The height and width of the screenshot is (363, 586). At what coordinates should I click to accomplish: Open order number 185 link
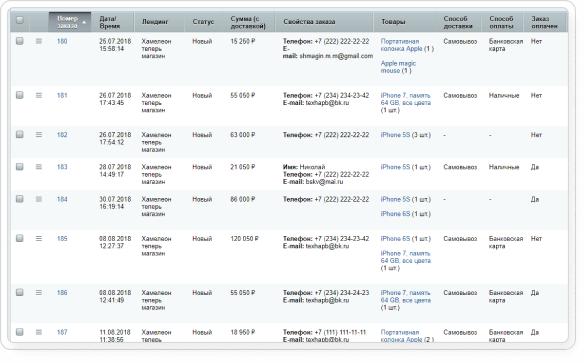click(x=62, y=239)
